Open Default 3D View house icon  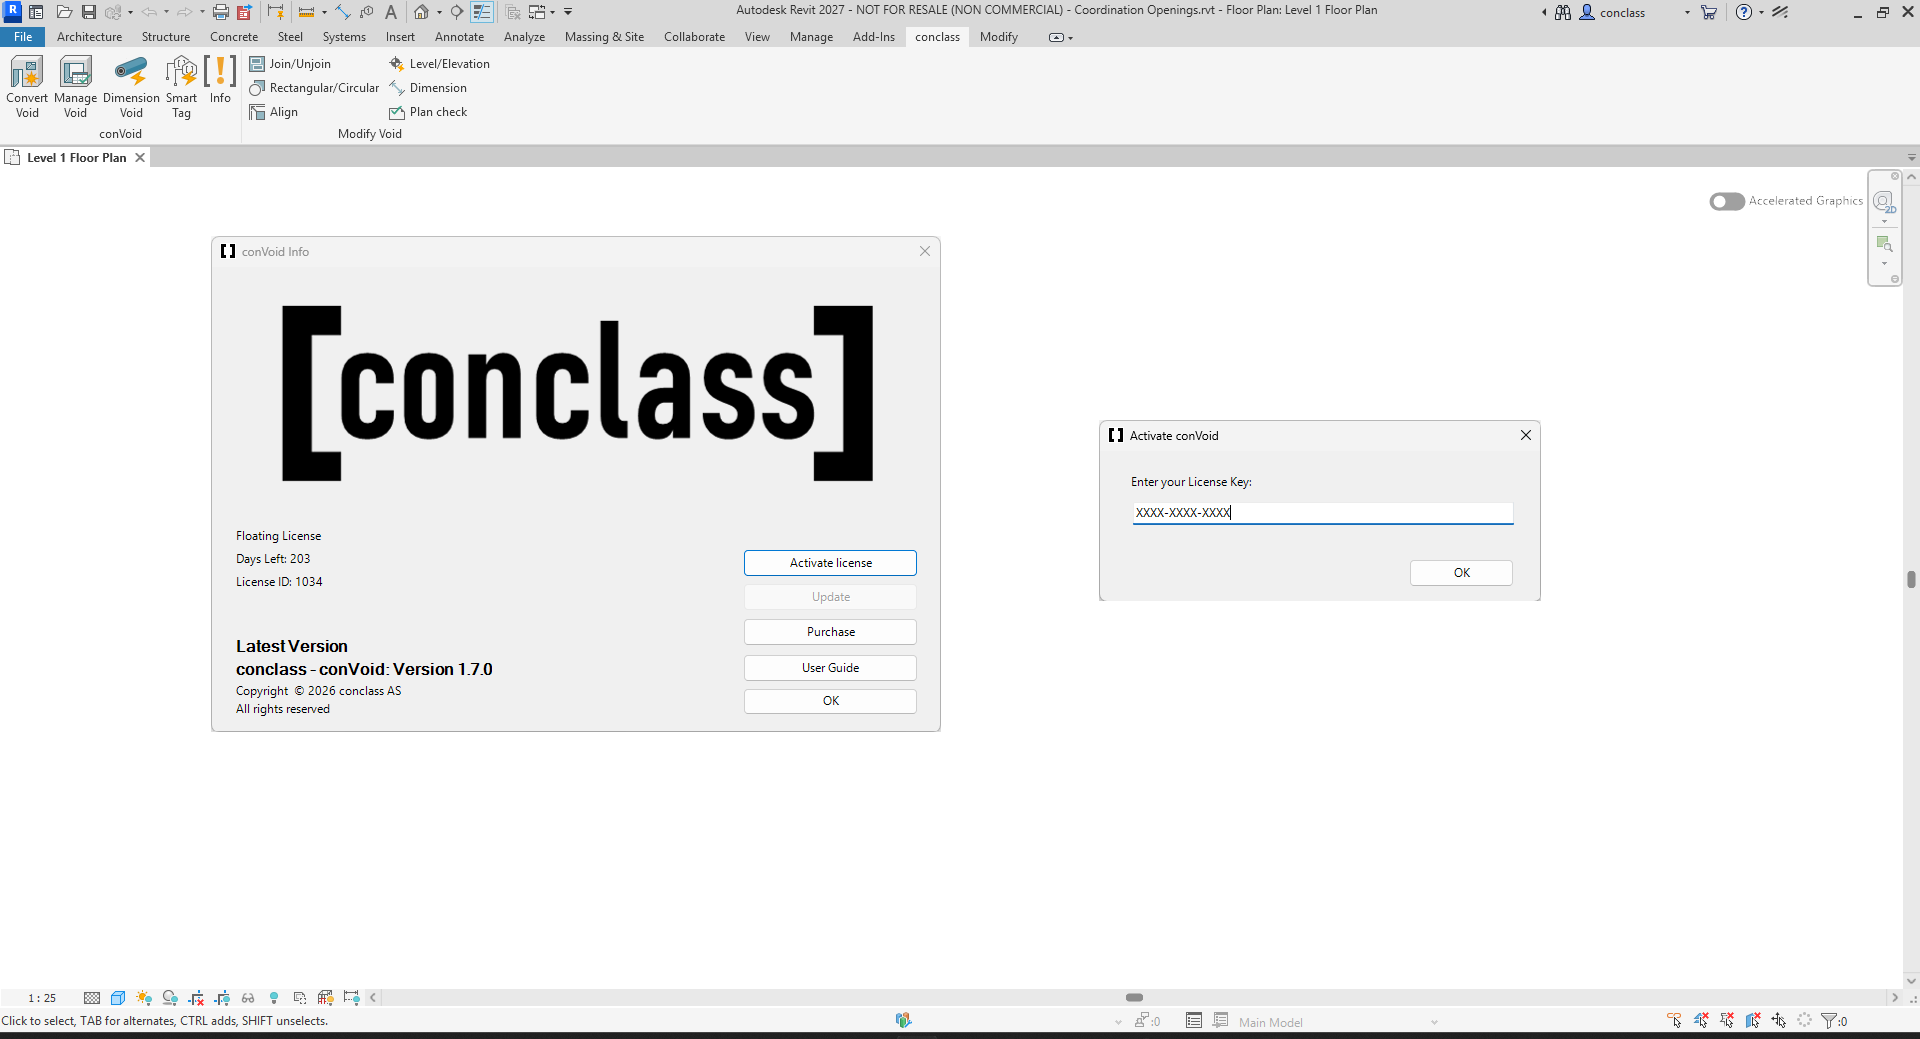tap(422, 12)
